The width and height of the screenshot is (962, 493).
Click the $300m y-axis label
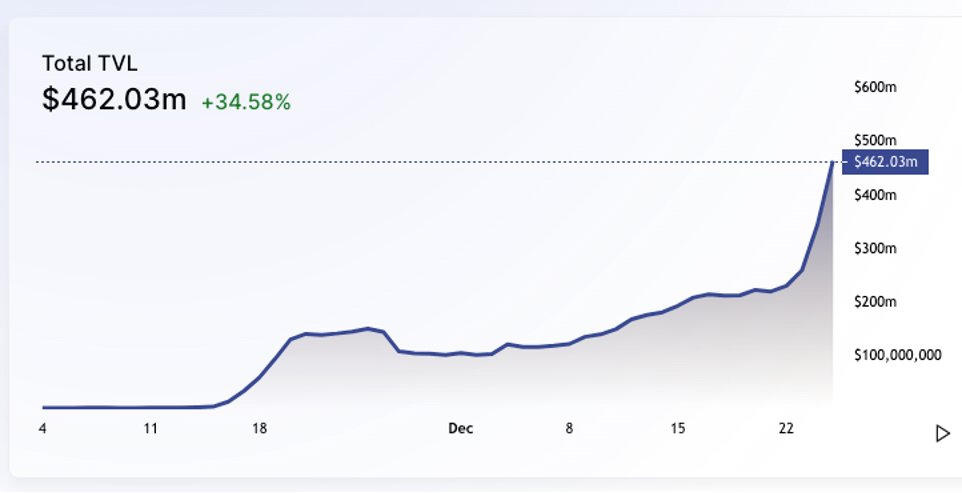(x=875, y=248)
